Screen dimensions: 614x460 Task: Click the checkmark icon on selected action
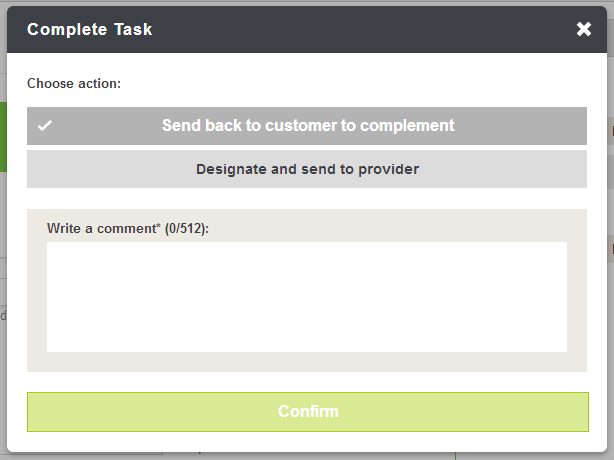tap(45, 126)
